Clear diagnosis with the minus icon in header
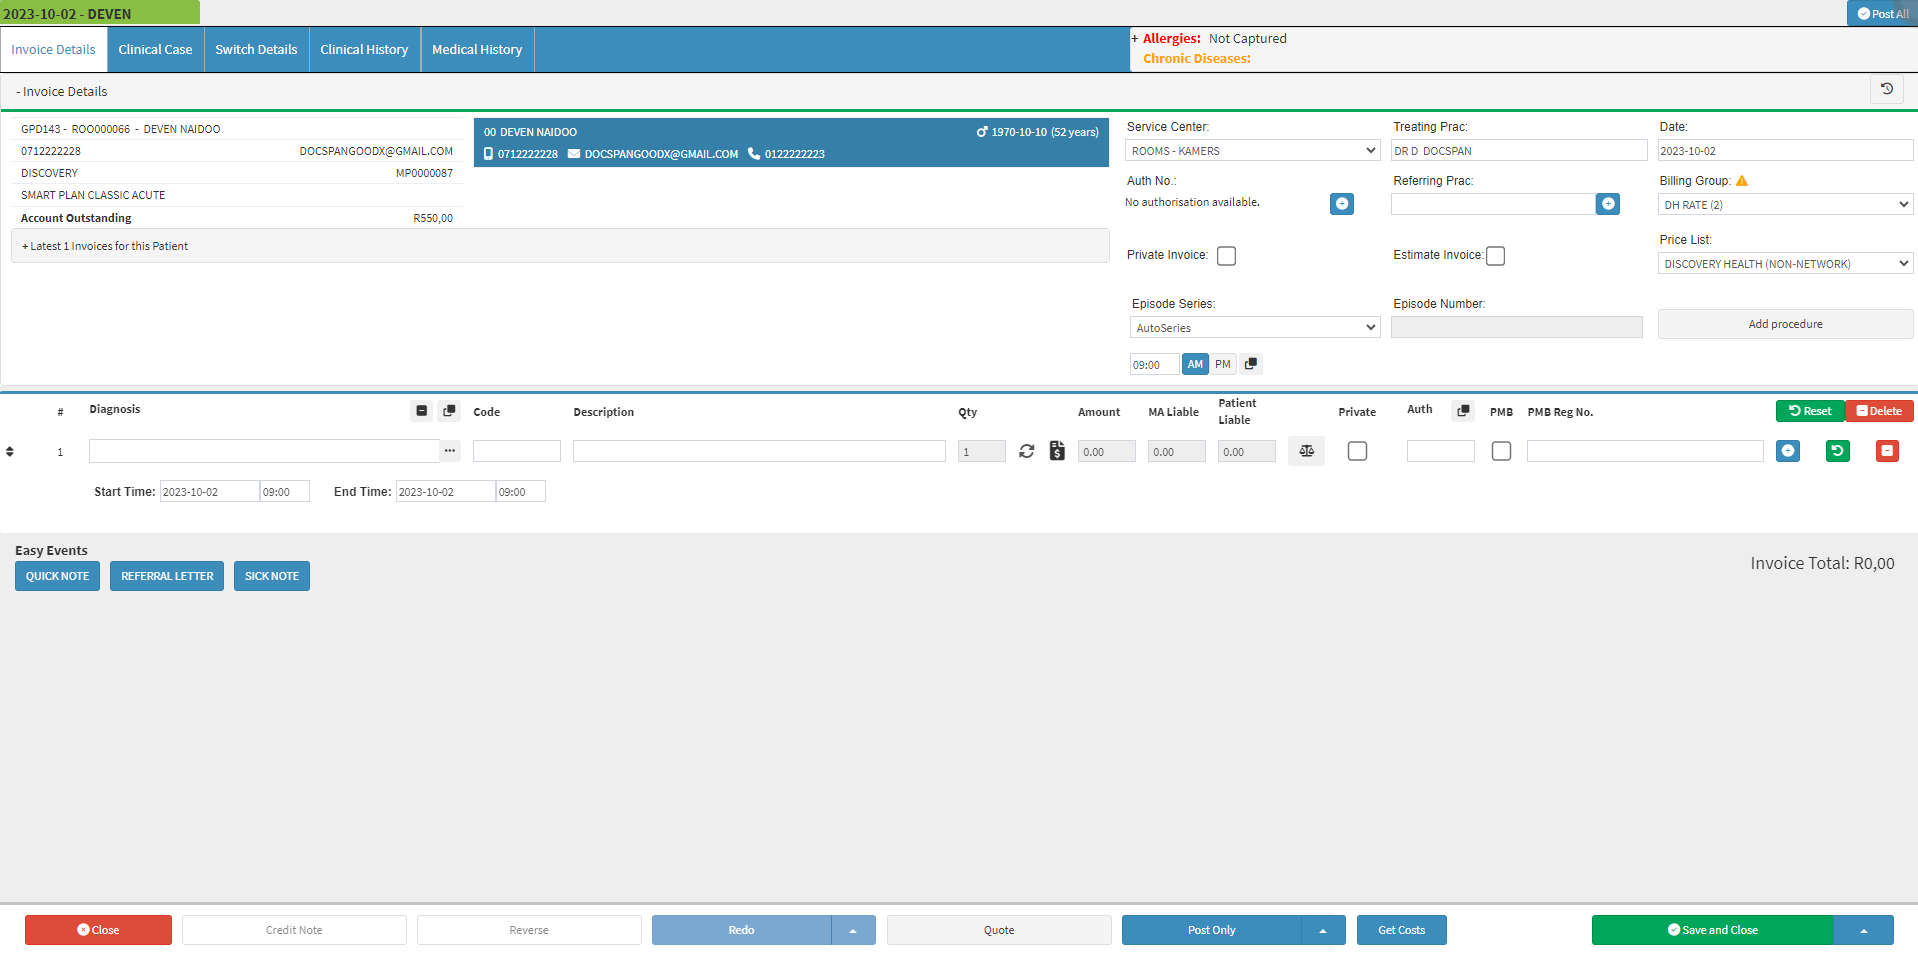 coord(422,411)
